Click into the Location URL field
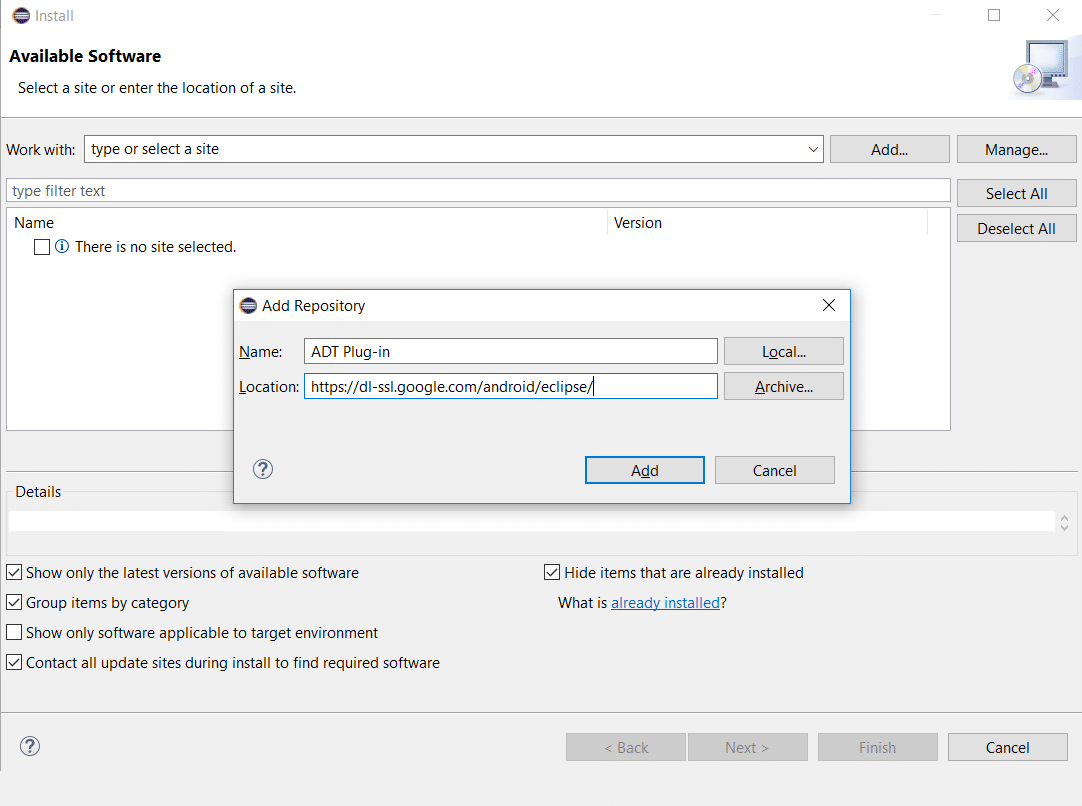This screenshot has width=1082, height=806. (x=510, y=387)
